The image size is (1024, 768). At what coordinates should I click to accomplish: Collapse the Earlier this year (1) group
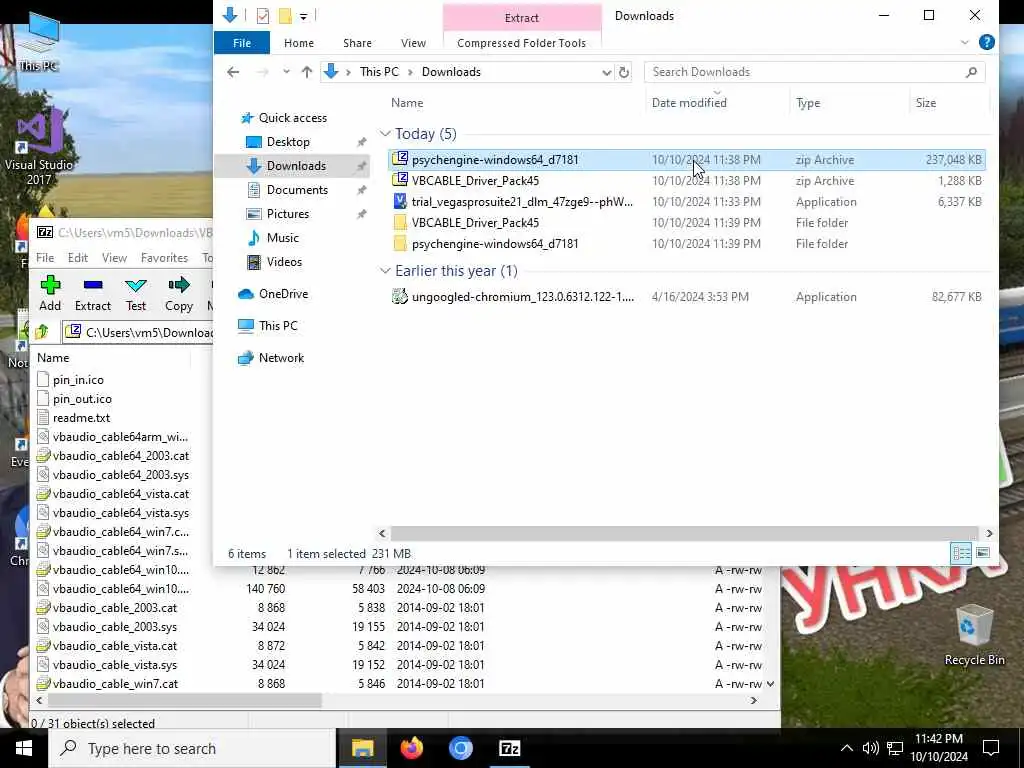(385, 271)
